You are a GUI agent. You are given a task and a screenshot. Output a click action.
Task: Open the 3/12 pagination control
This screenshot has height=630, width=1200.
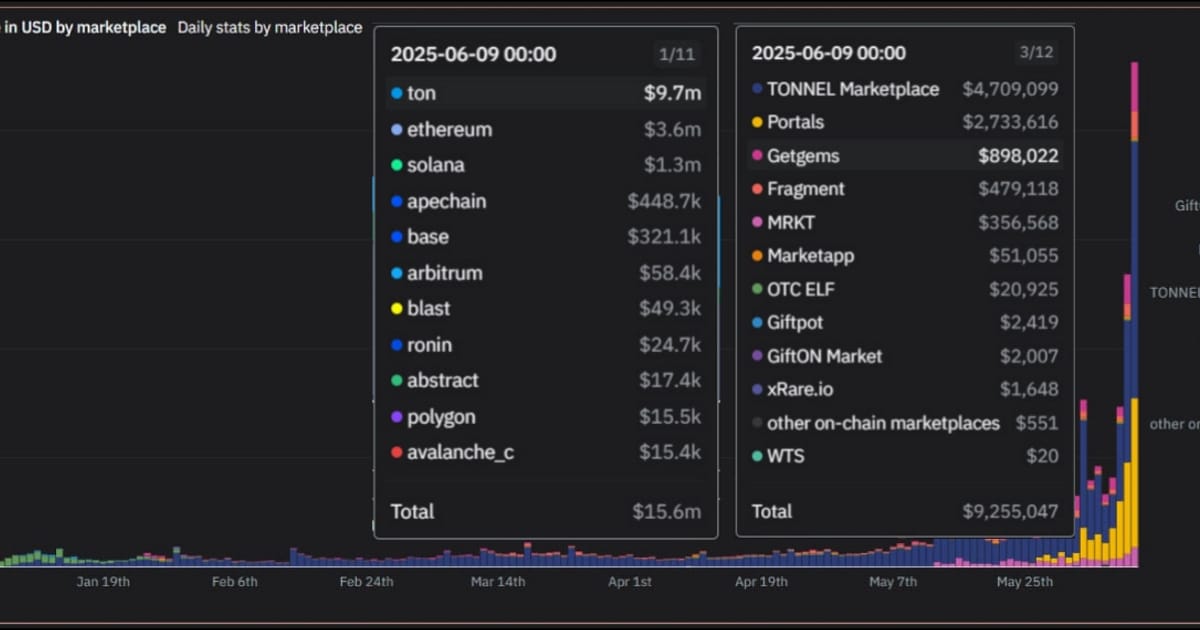(1037, 52)
